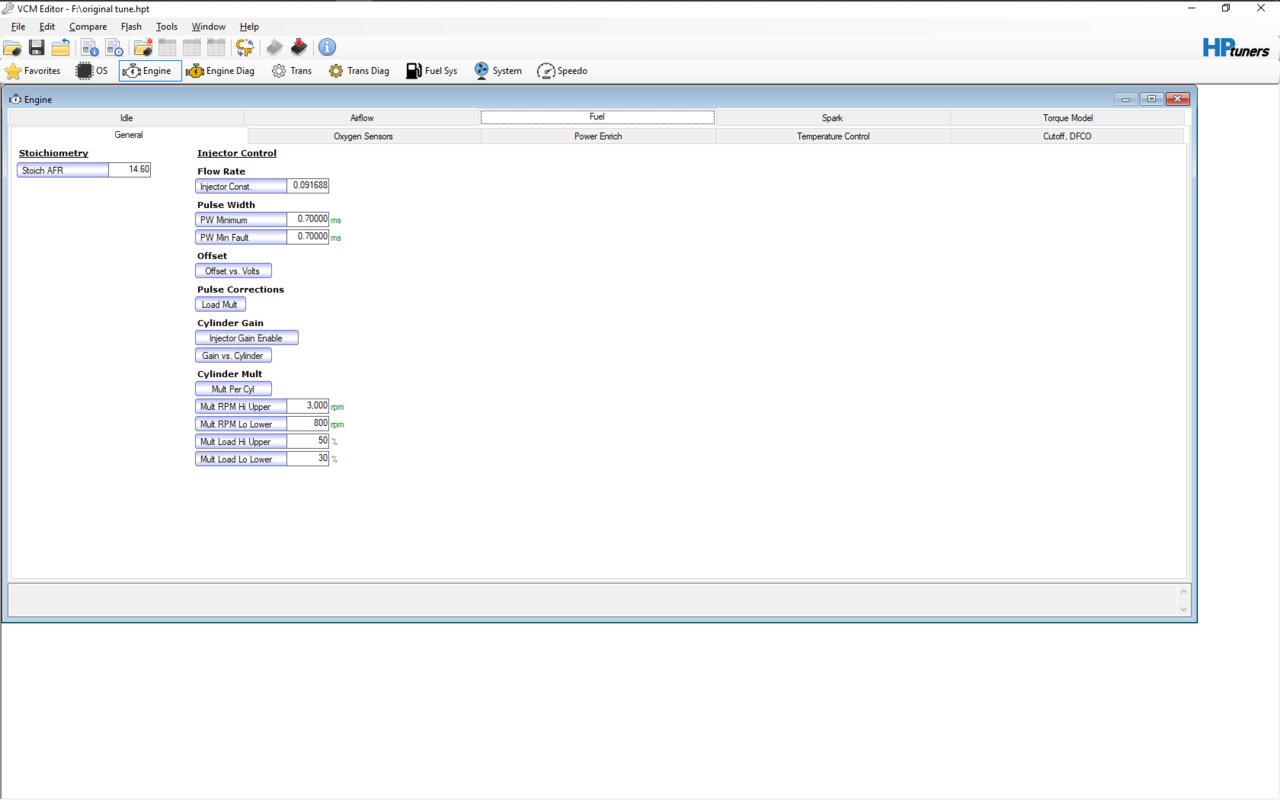Open the Trans Diag section
This screenshot has height=800, width=1280.
[359, 71]
